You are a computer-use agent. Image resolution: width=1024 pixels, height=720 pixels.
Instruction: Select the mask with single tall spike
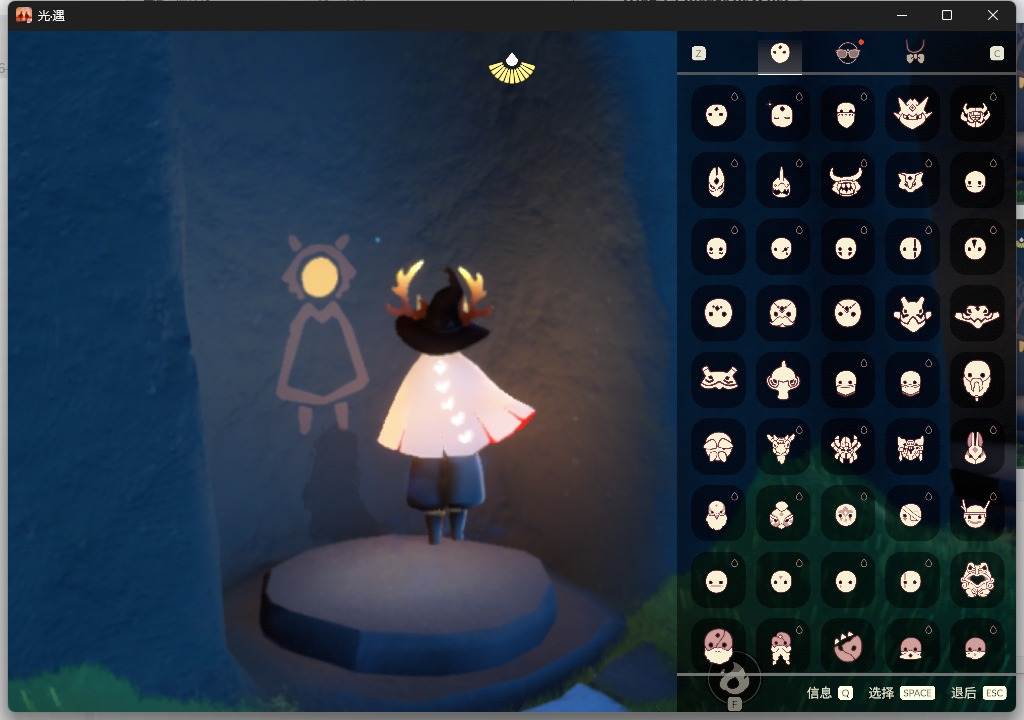click(782, 182)
